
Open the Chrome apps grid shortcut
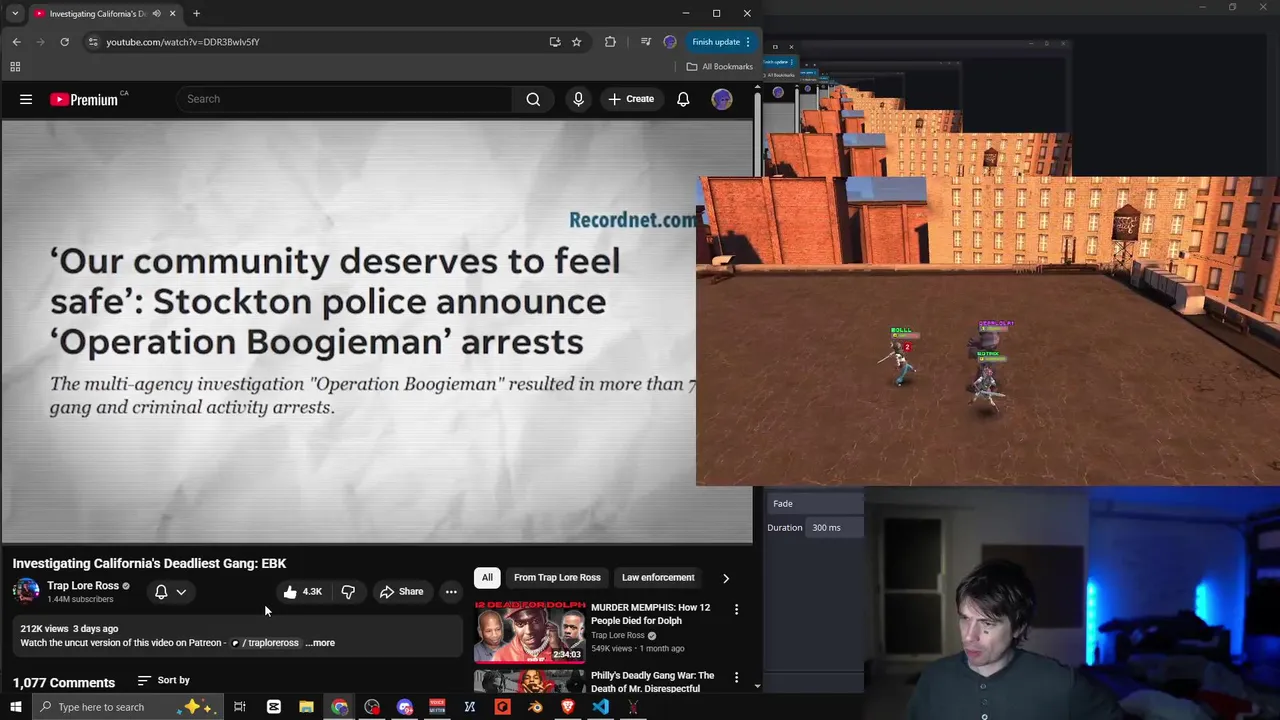tap(15, 67)
